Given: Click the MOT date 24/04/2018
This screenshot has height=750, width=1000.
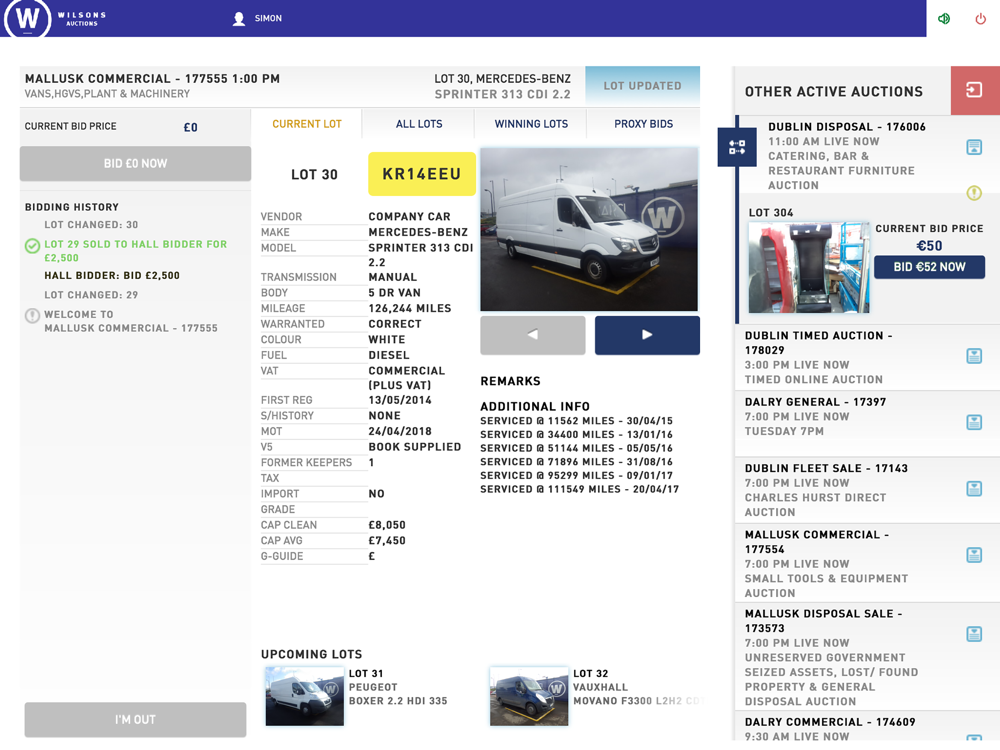Looking at the screenshot, I should [400, 431].
